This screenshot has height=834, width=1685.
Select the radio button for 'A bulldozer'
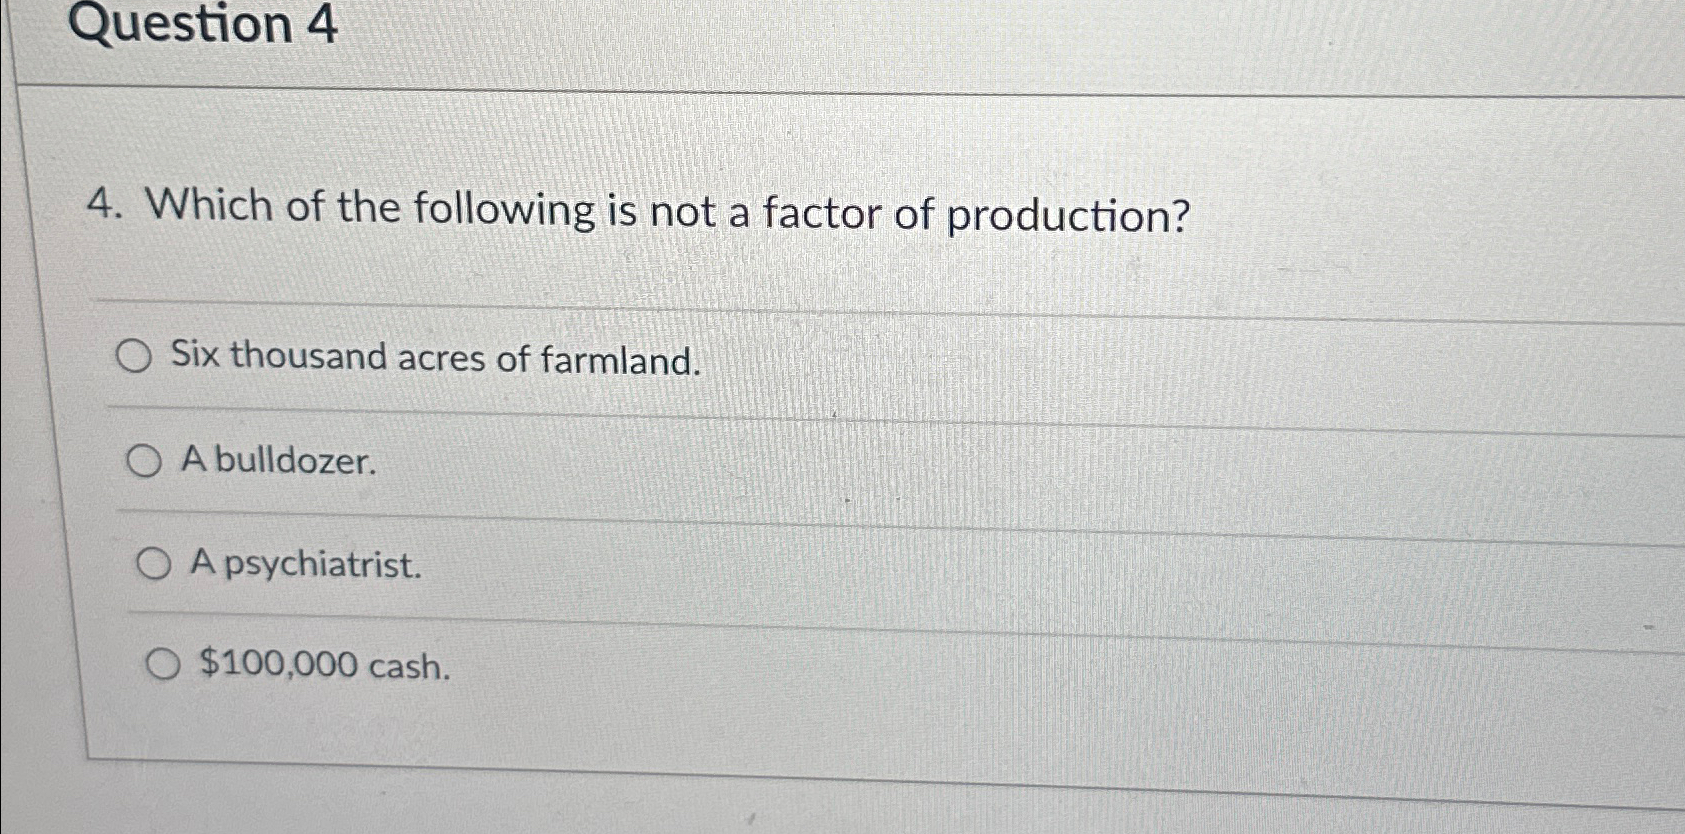click(145, 461)
